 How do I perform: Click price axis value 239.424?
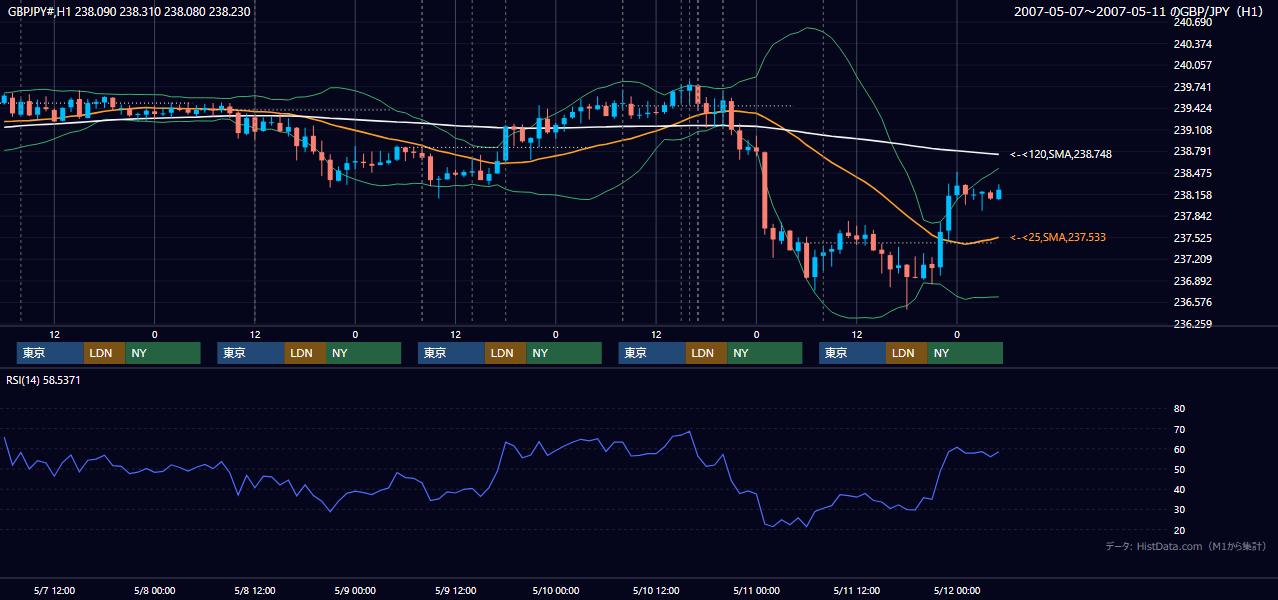click(1193, 108)
